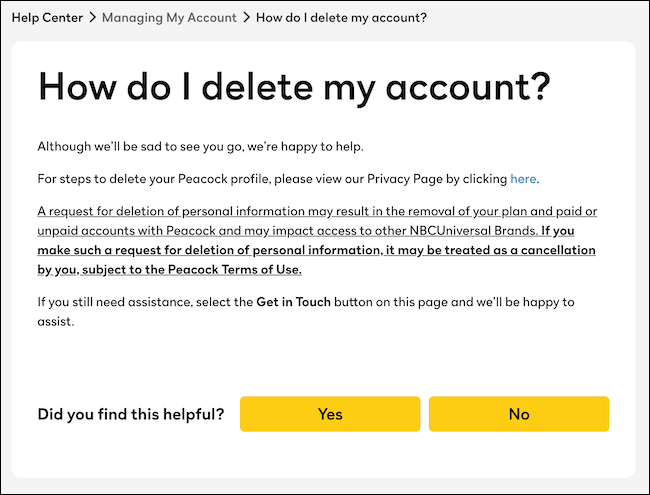The width and height of the screenshot is (650, 495).
Task: Click the current page breadcrumb title
Action: tap(343, 17)
